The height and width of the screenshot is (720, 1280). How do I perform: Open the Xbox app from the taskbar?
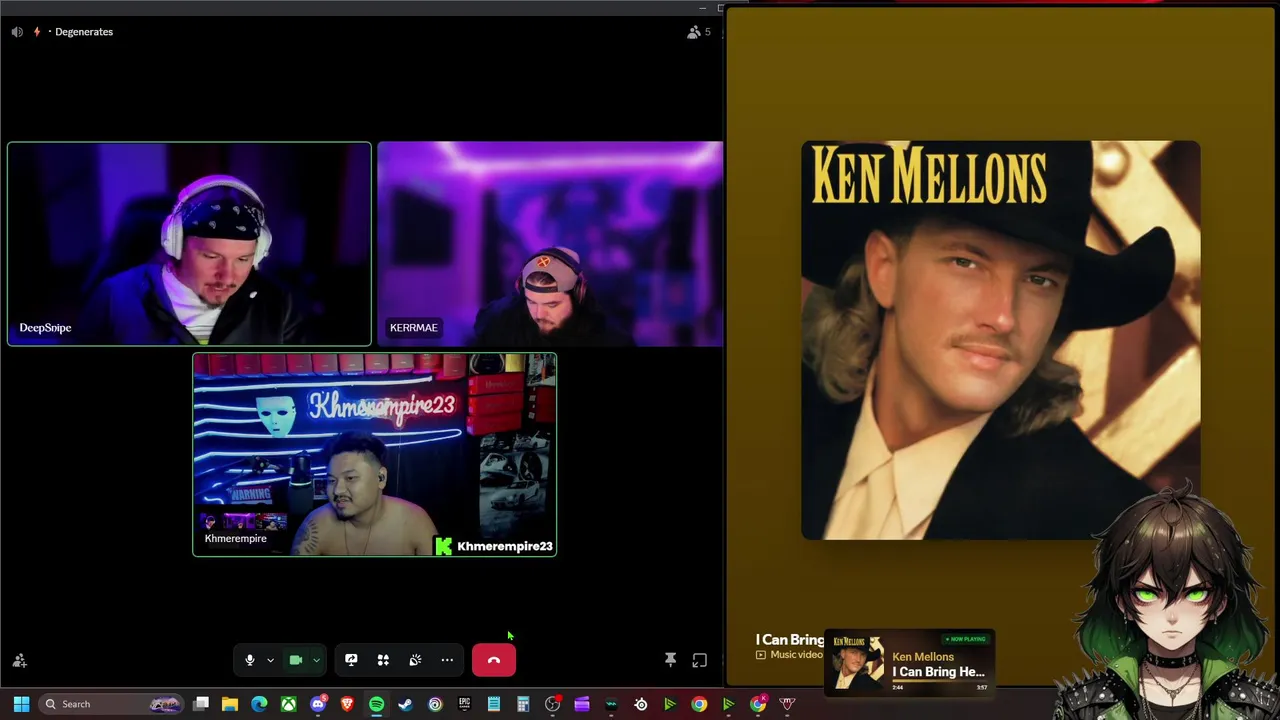(288, 704)
